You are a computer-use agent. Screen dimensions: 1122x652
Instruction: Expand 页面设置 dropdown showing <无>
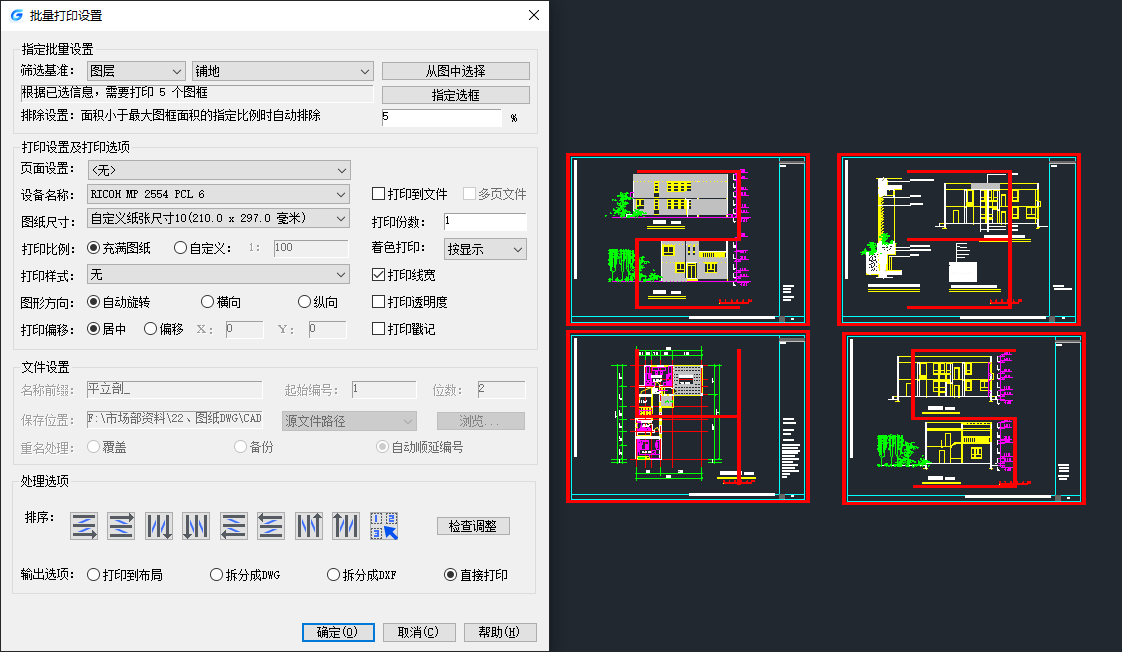[218, 170]
